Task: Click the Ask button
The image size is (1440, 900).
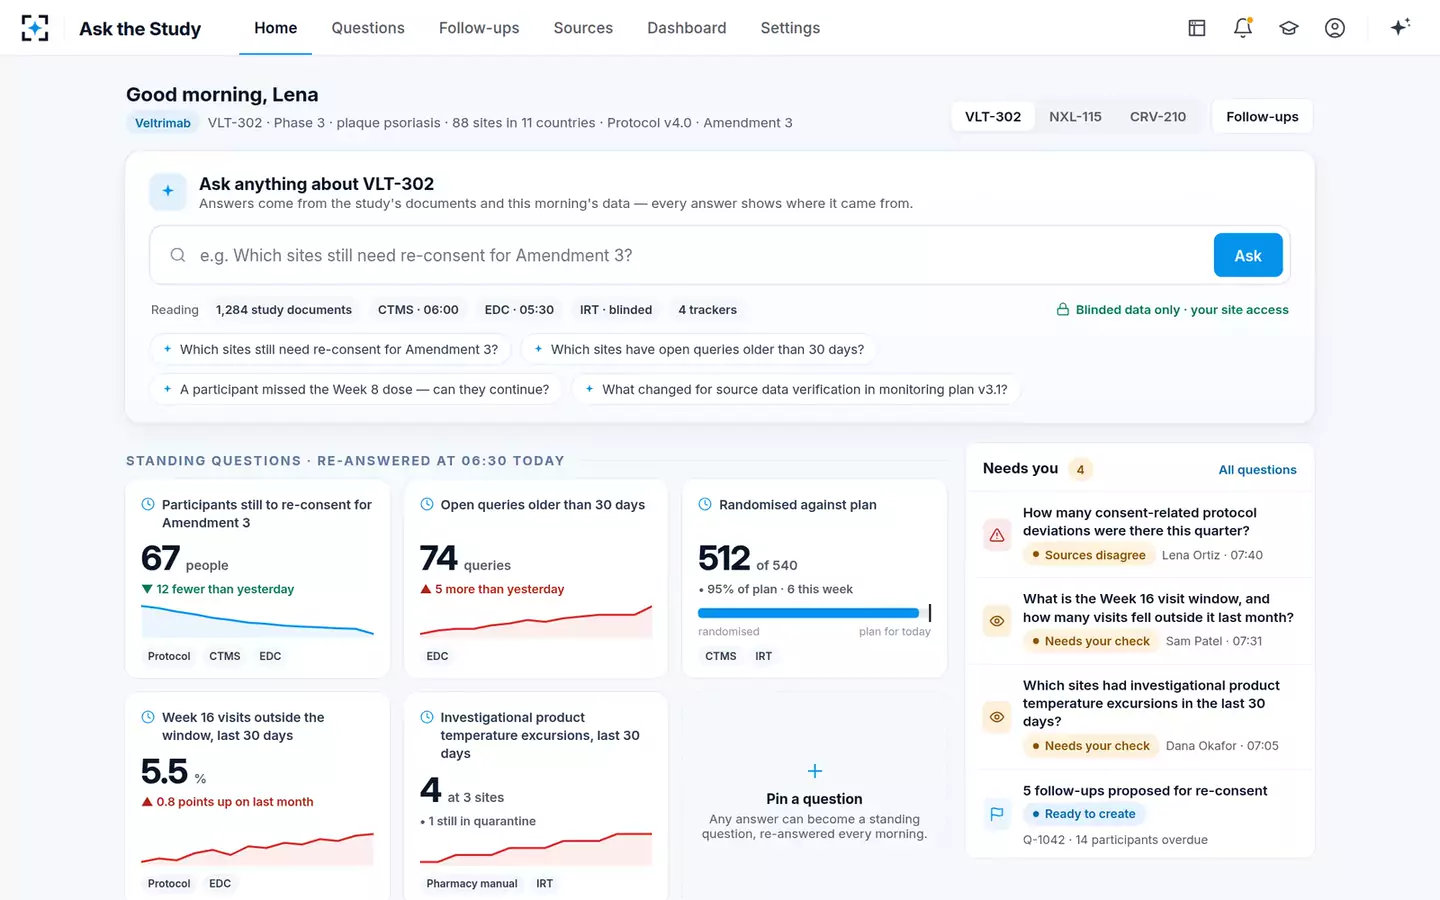Action: point(1248,256)
